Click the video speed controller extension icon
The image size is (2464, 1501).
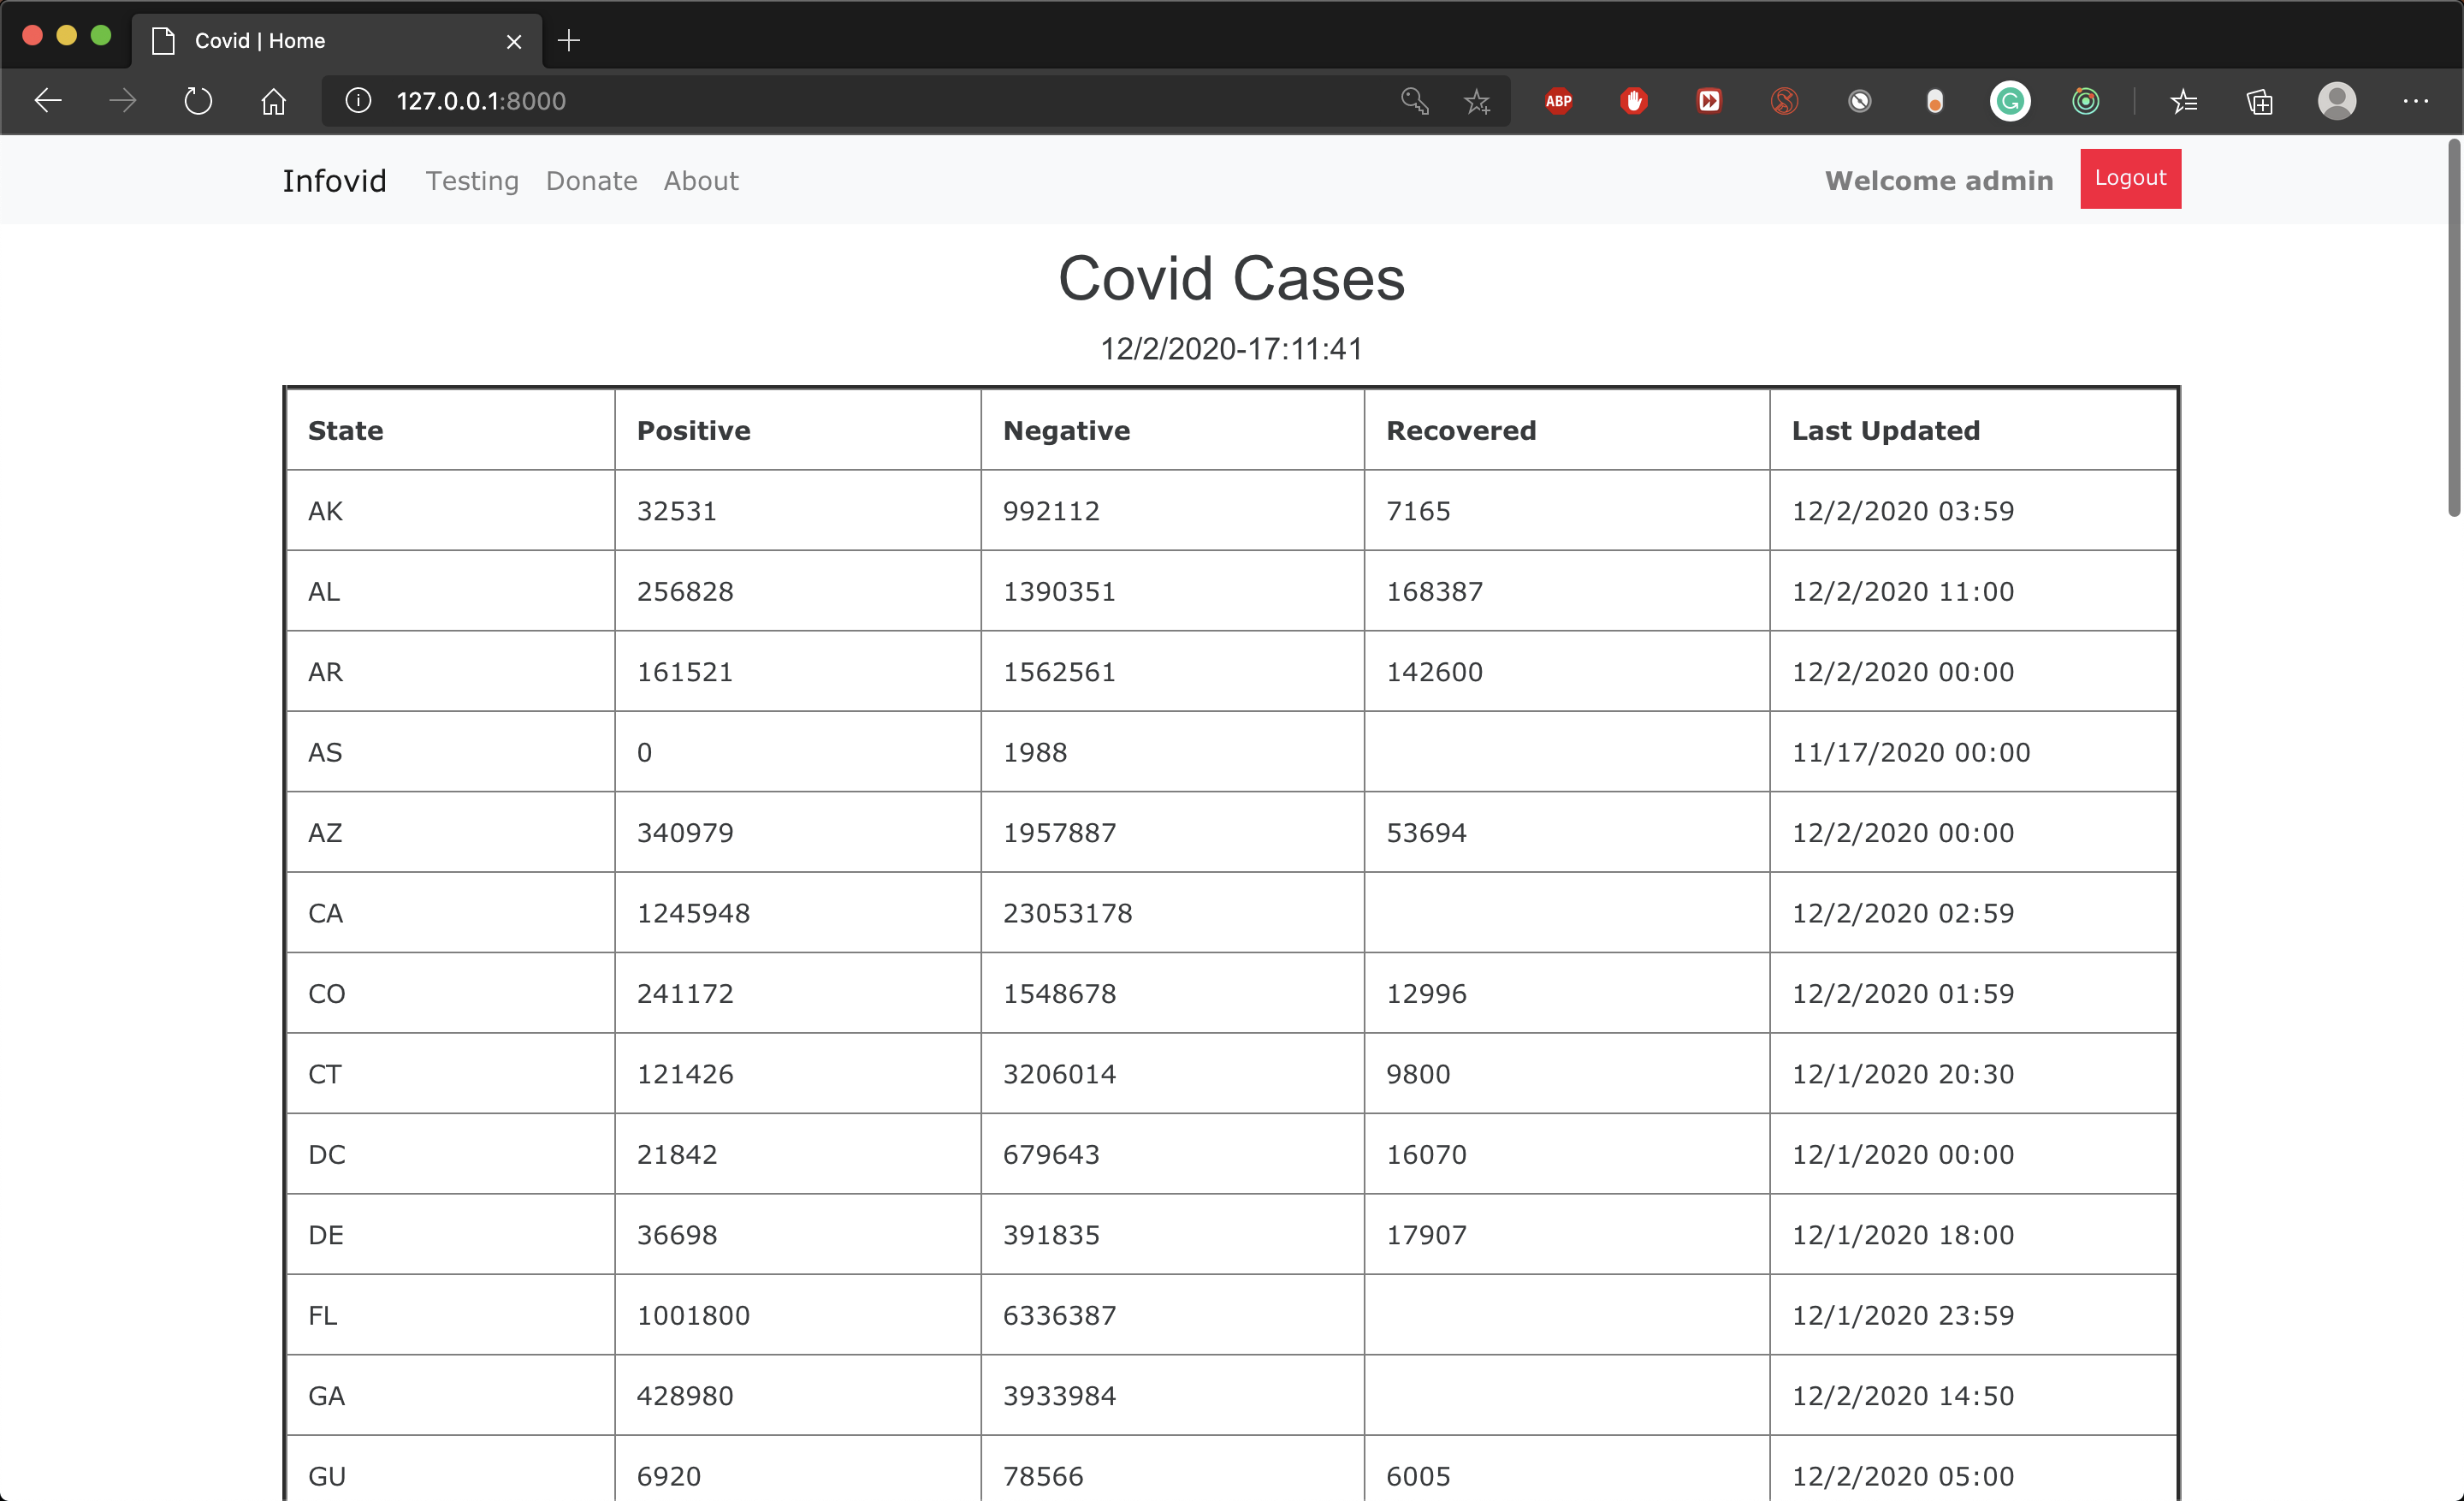coord(1708,101)
